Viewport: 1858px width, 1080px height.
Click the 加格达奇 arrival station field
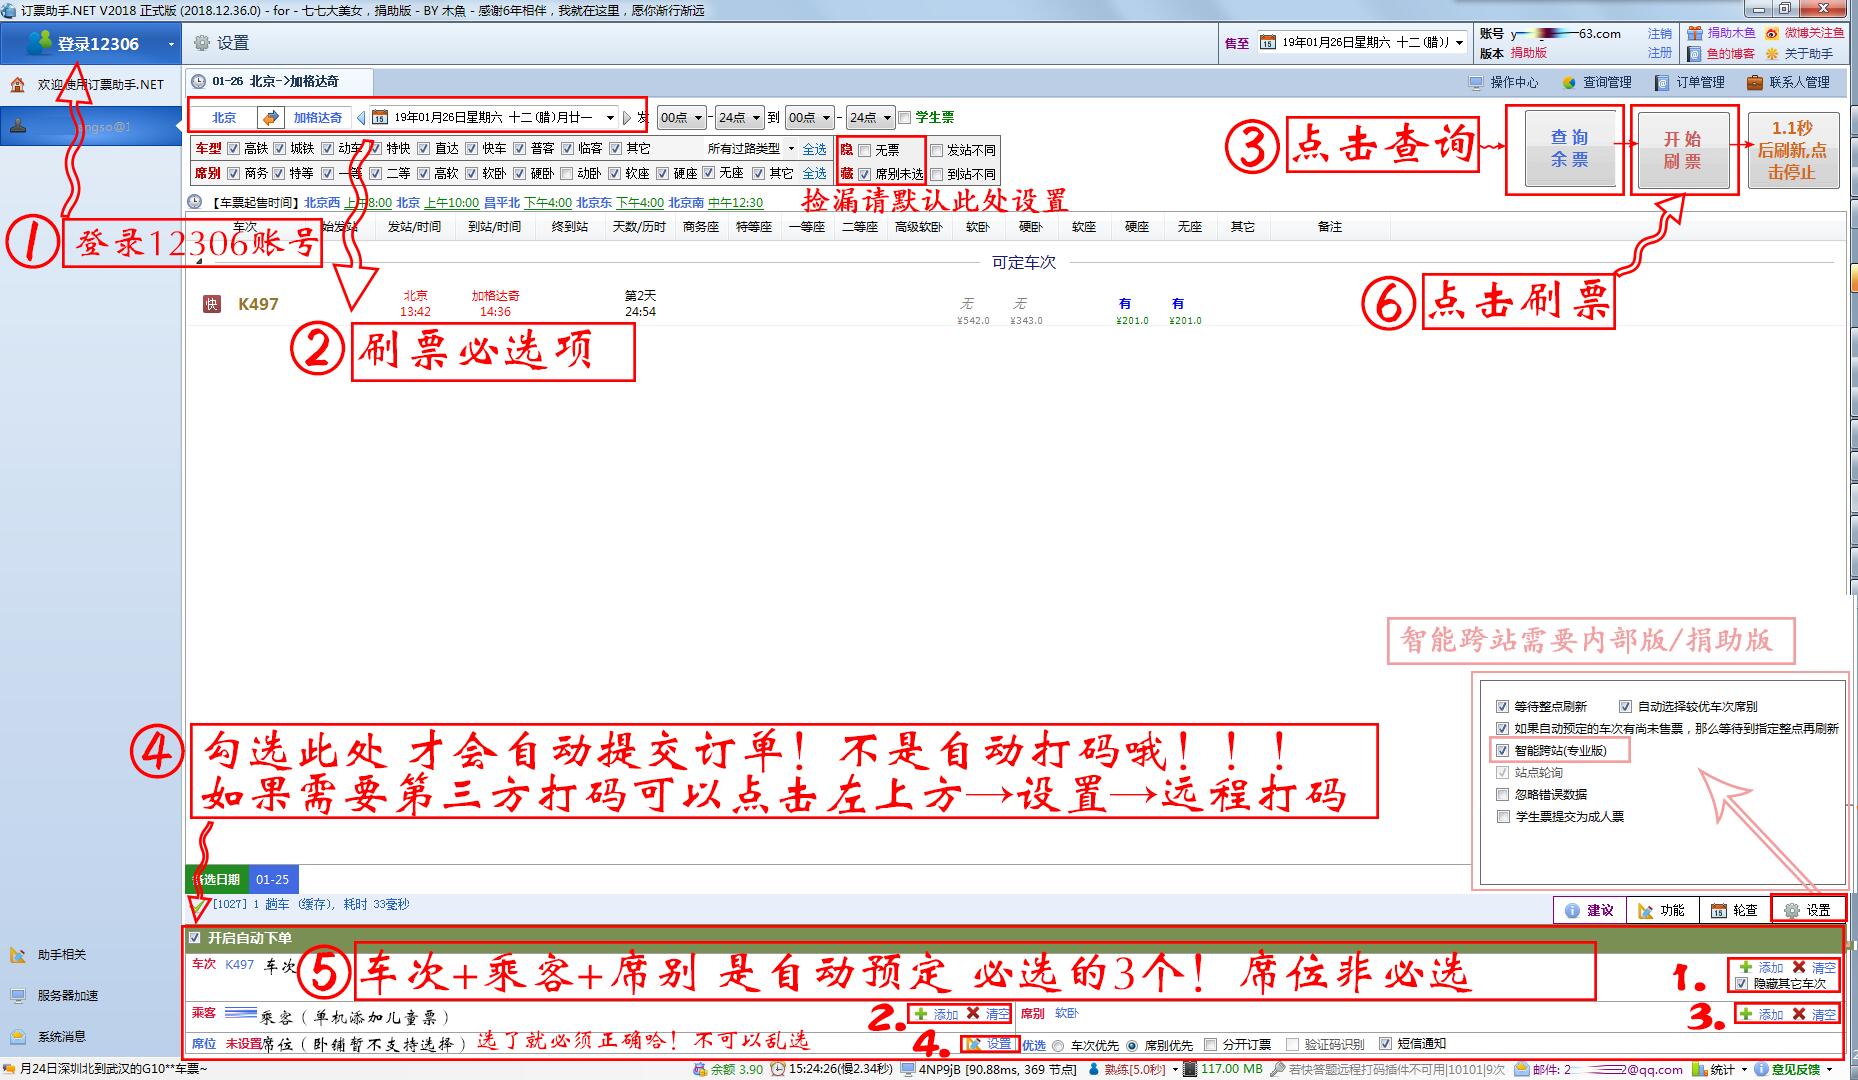click(318, 118)
